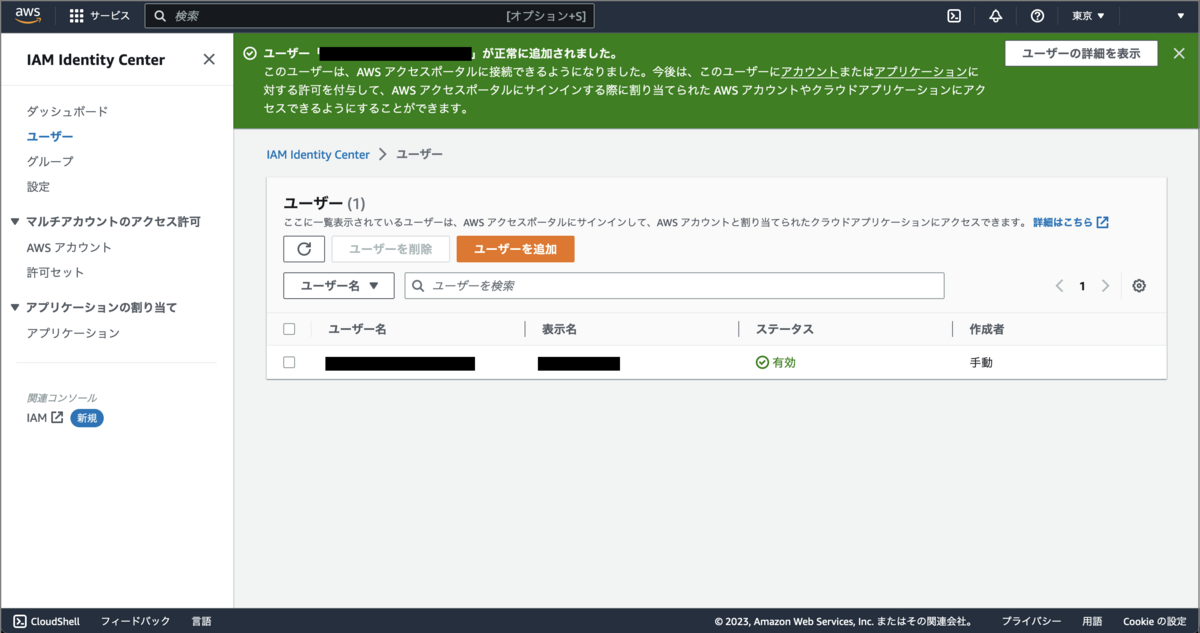Follow the アプリケーション link in the banner
Screen dimensions: 1200x633
(x=920, y=72)
